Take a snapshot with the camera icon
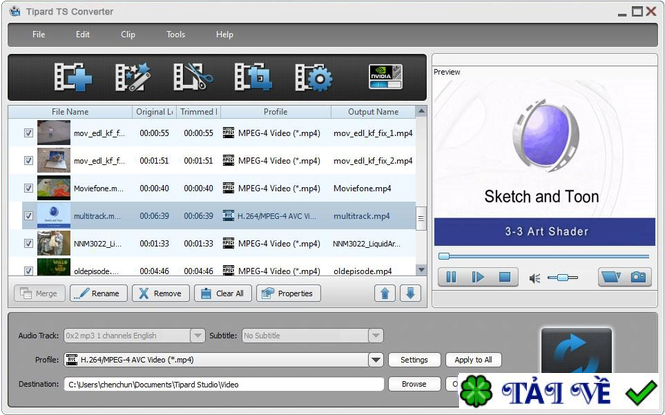The height and width of the screenshot is (415, 665). pos(638,277)
